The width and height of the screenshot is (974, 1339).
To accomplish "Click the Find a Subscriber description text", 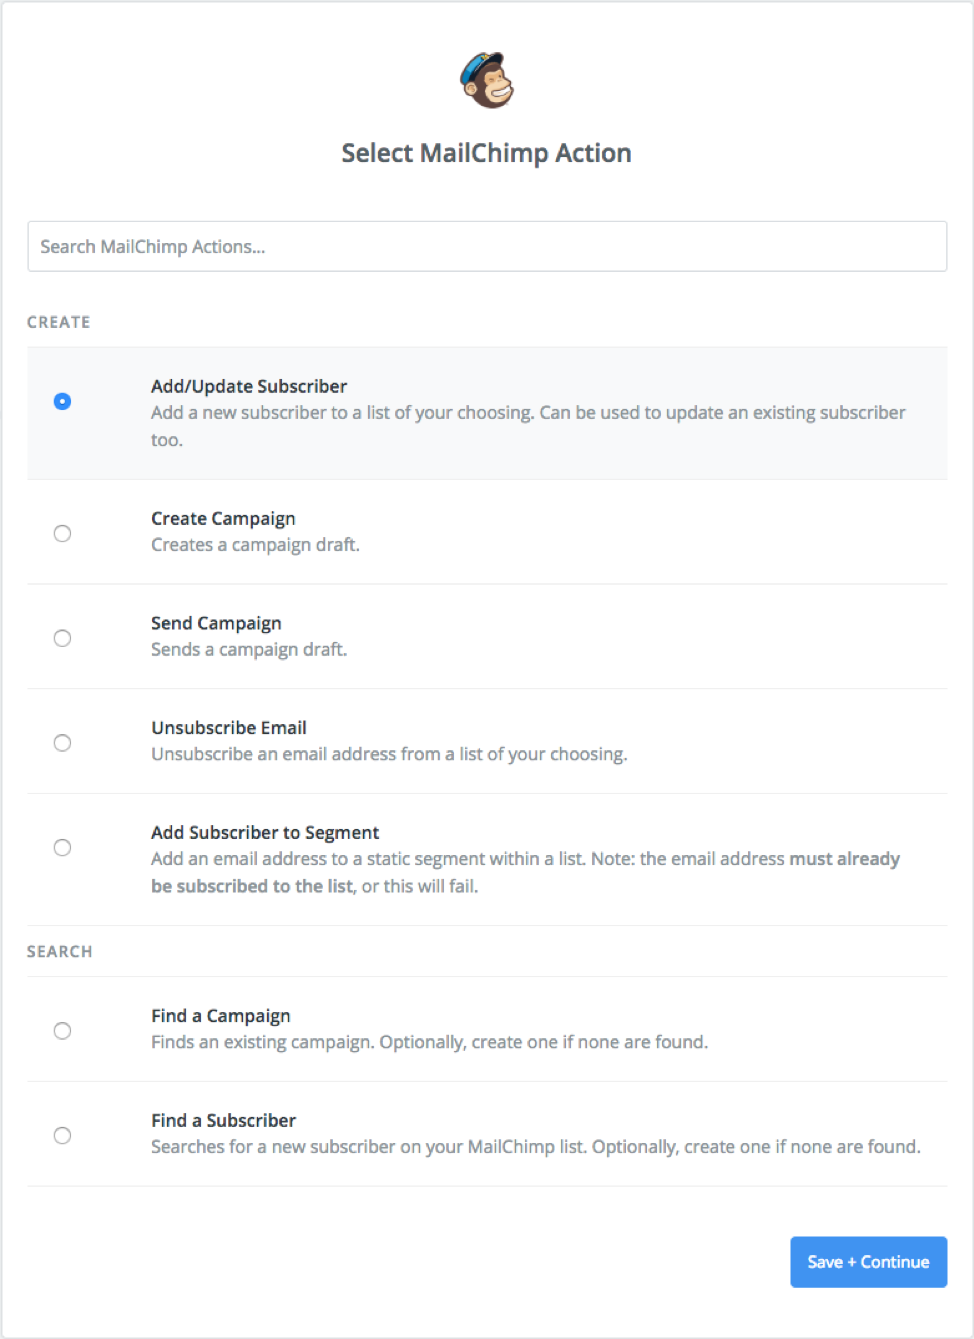I will [535, 1146].
